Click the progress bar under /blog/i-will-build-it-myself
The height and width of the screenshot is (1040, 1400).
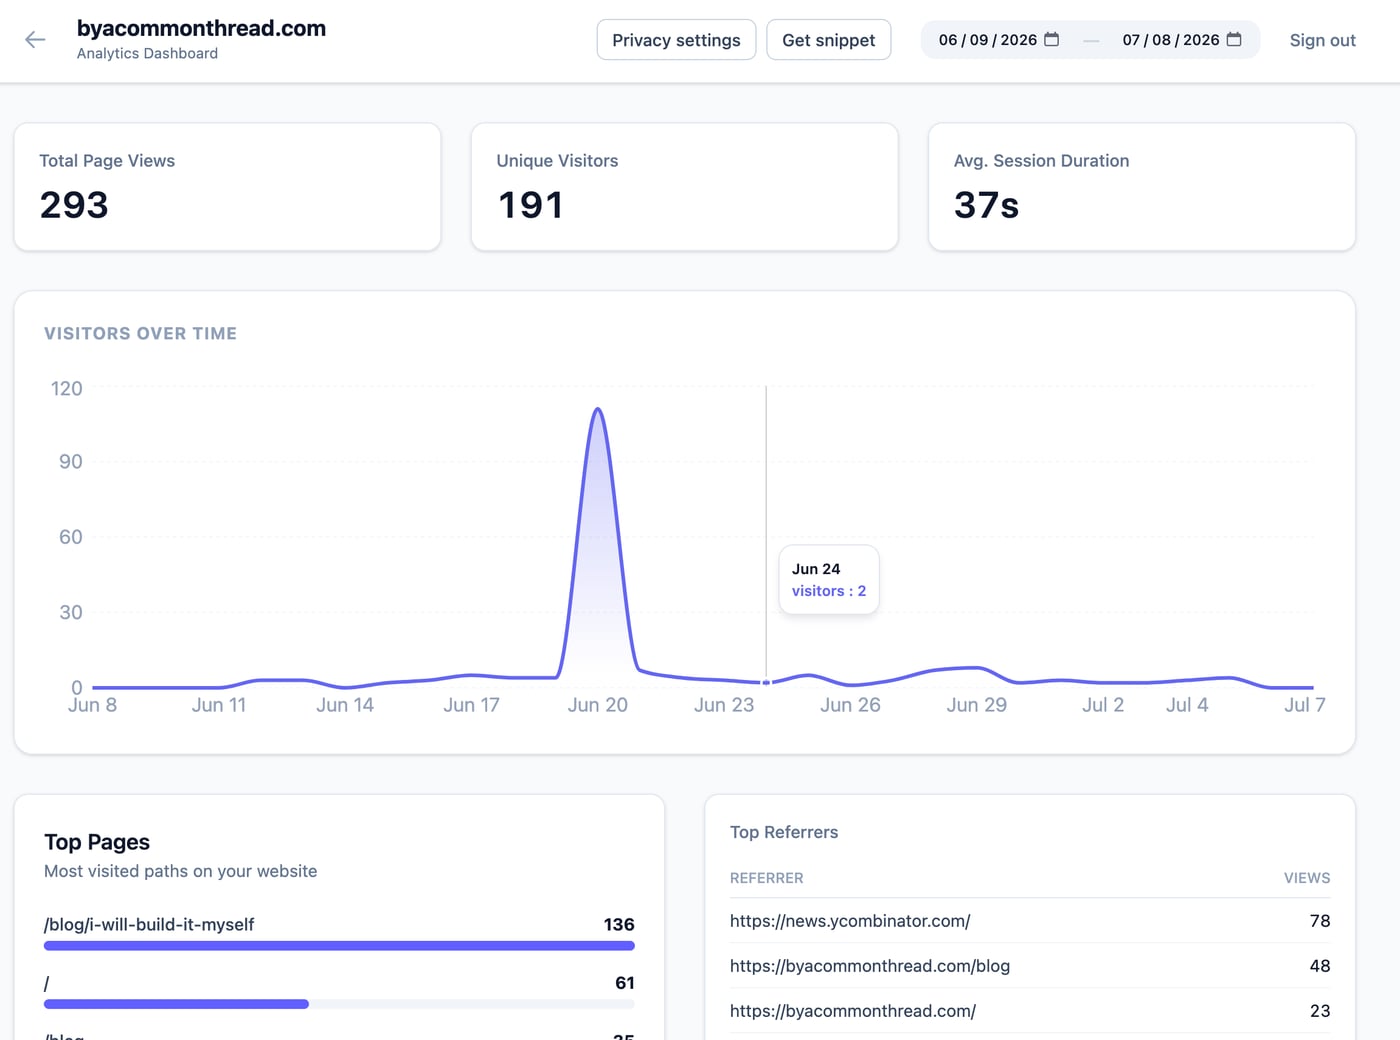click(x=339, y=946)
